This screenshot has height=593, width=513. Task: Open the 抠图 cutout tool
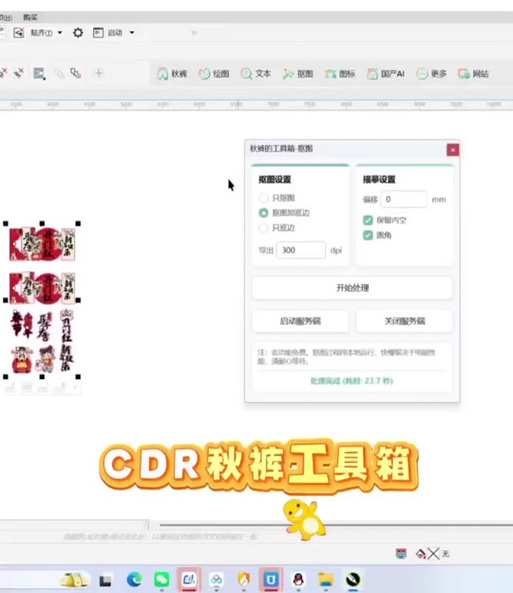click(298, 74)
